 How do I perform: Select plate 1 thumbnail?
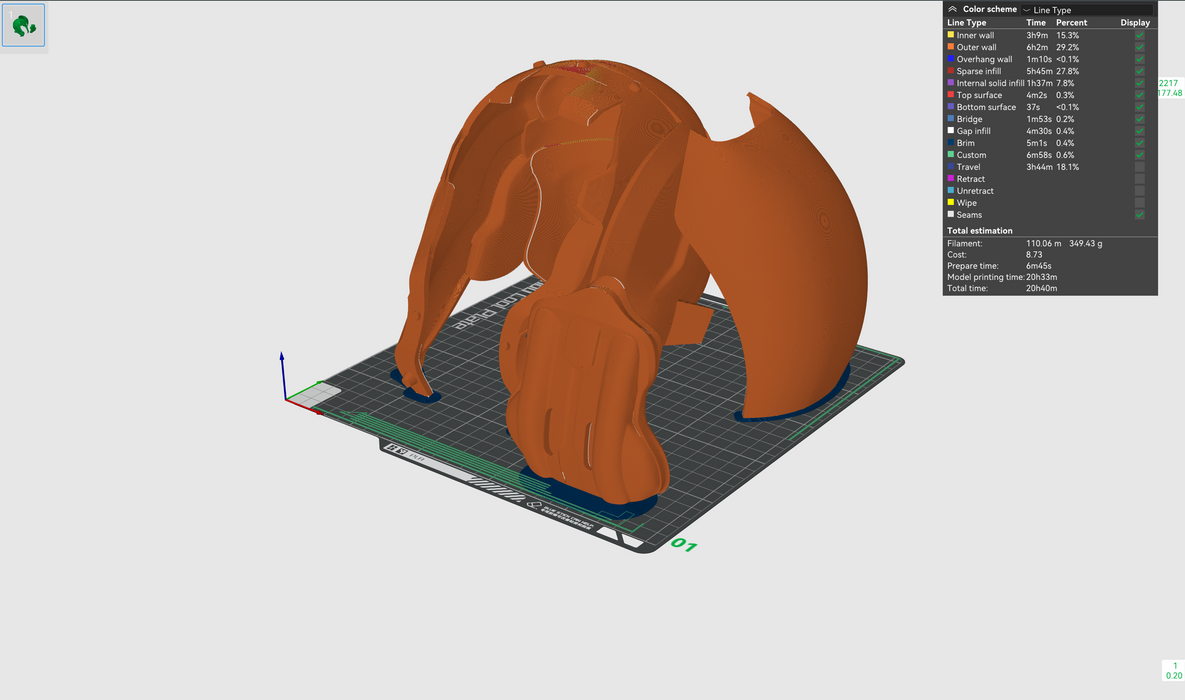click(23, 26)
